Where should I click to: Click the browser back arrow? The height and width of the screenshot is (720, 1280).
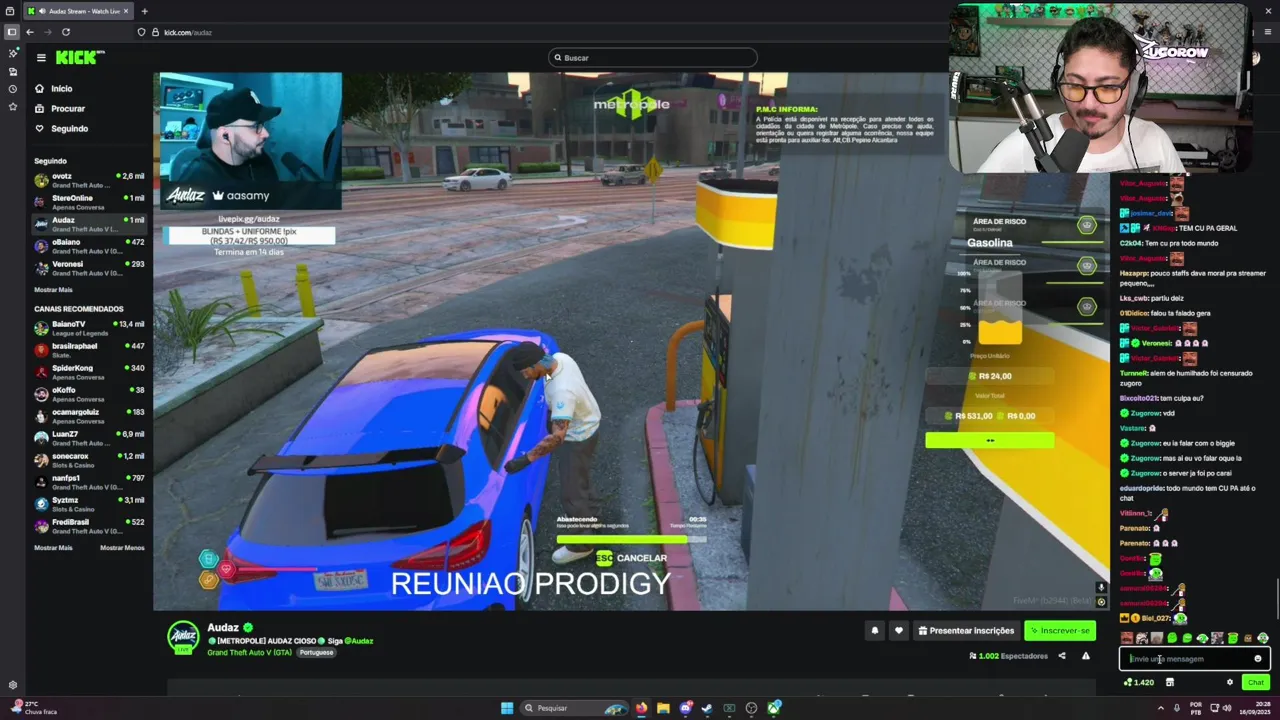(30, 32)
